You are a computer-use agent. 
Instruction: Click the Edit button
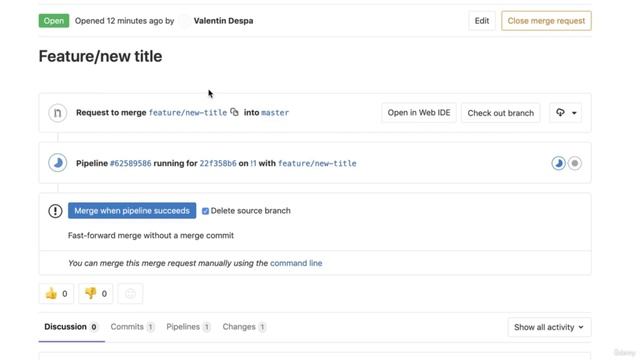pyautogui.click(x=482, y=21)
